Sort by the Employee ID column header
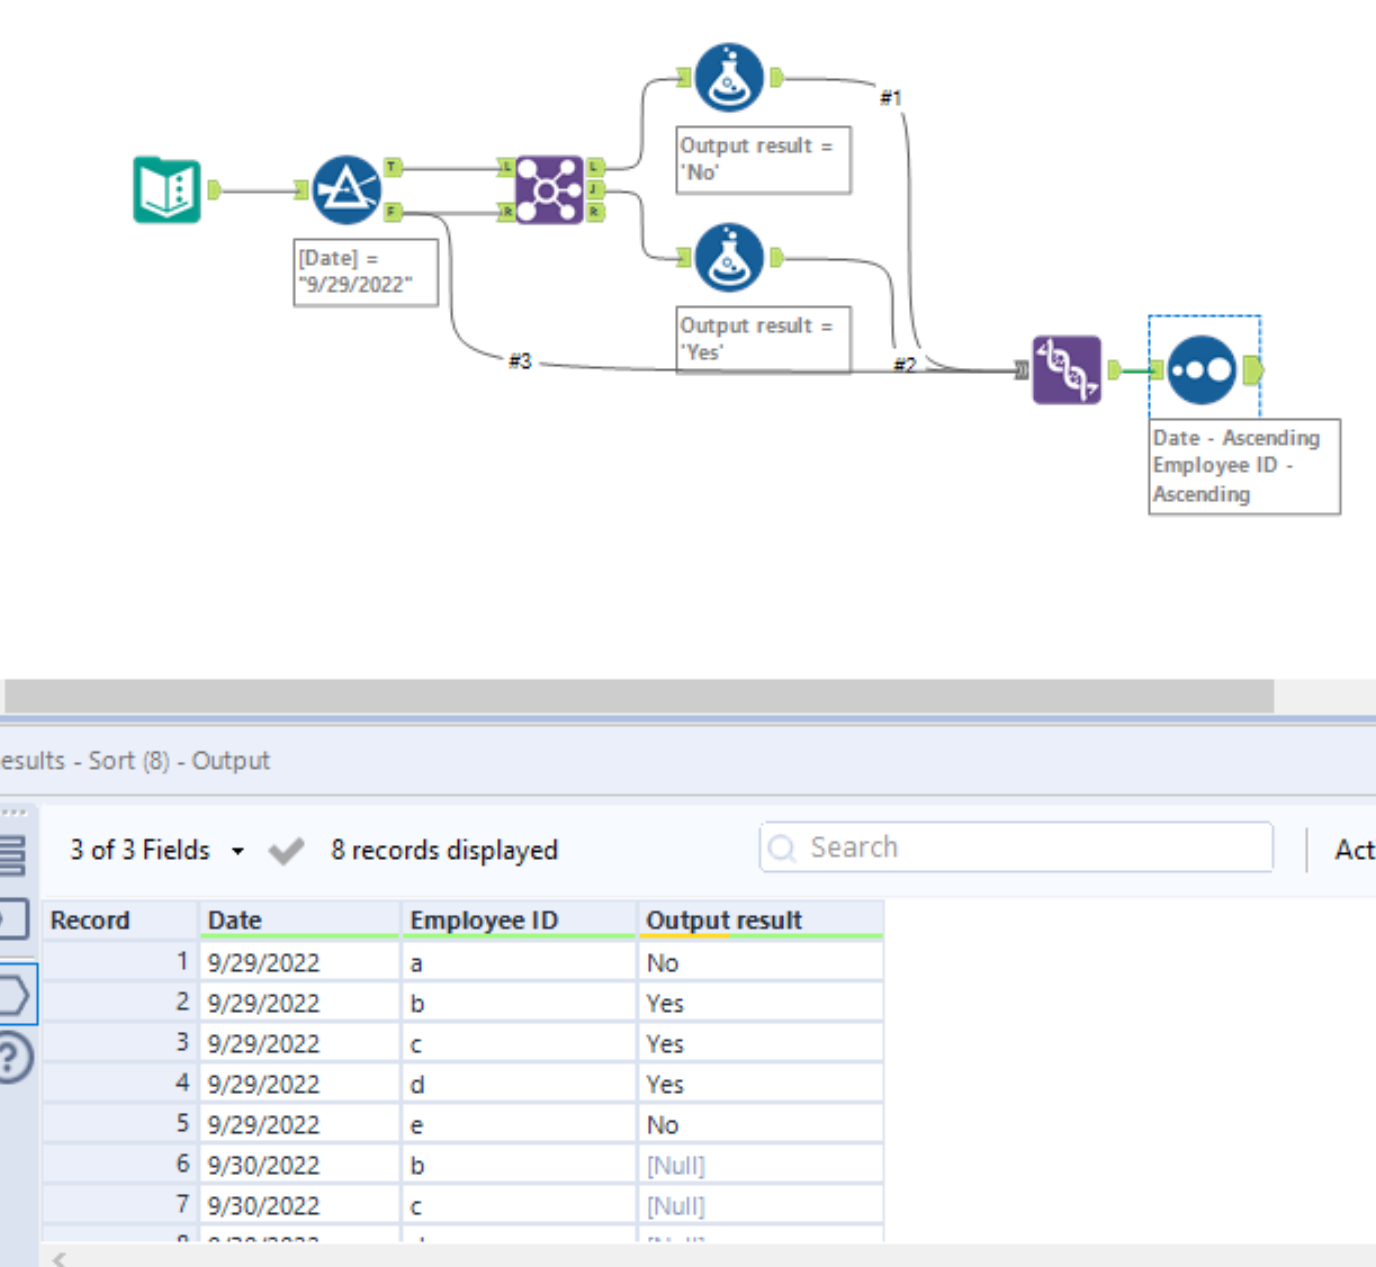This screenshot has height=1267, width=1376. pyautogui.click(x=486, y=920)
